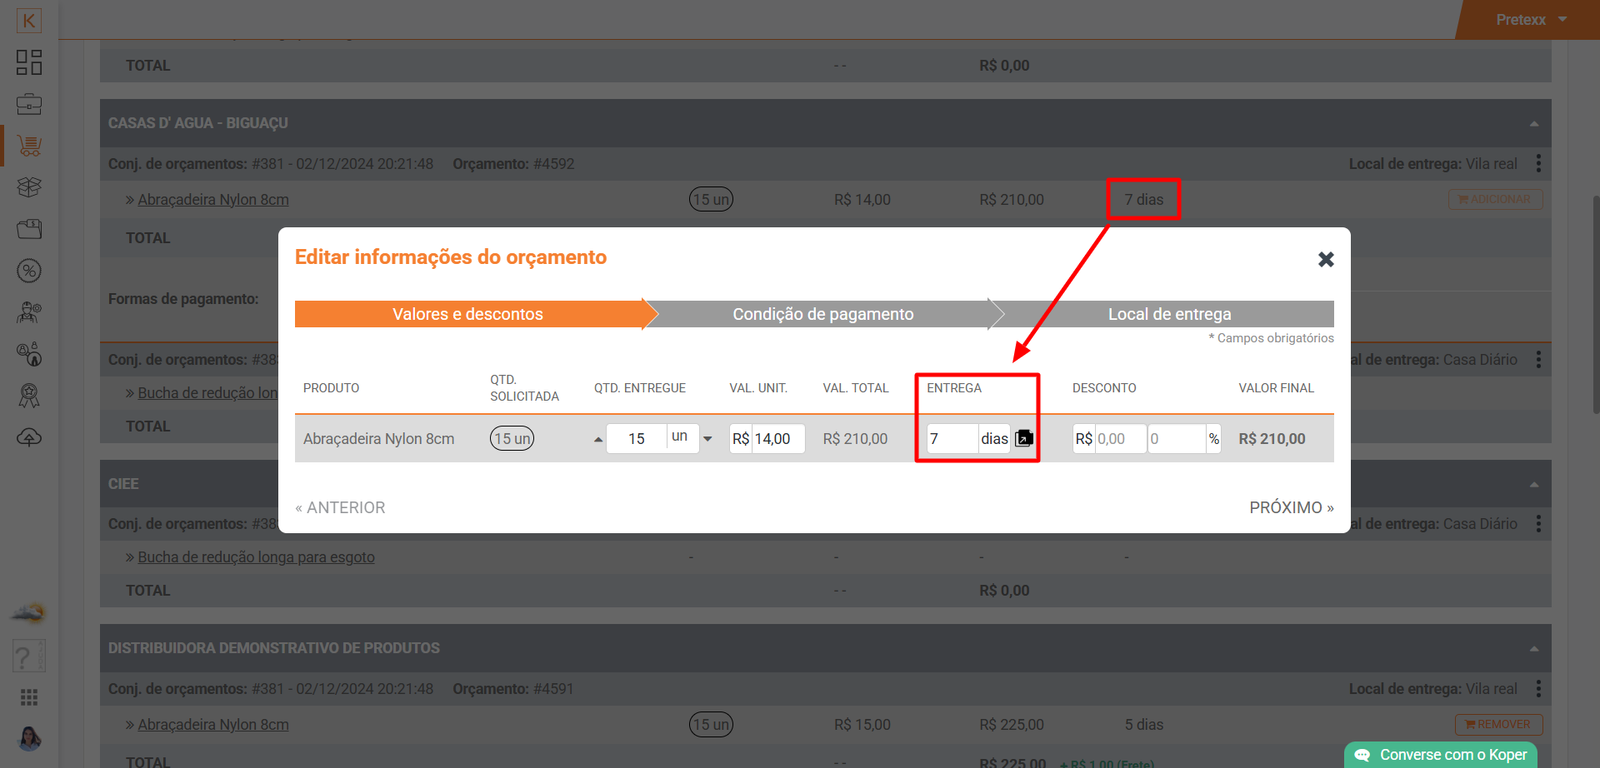Switch to Condição de pagamento step
The image size is (1600, 768).
(822, 314)
